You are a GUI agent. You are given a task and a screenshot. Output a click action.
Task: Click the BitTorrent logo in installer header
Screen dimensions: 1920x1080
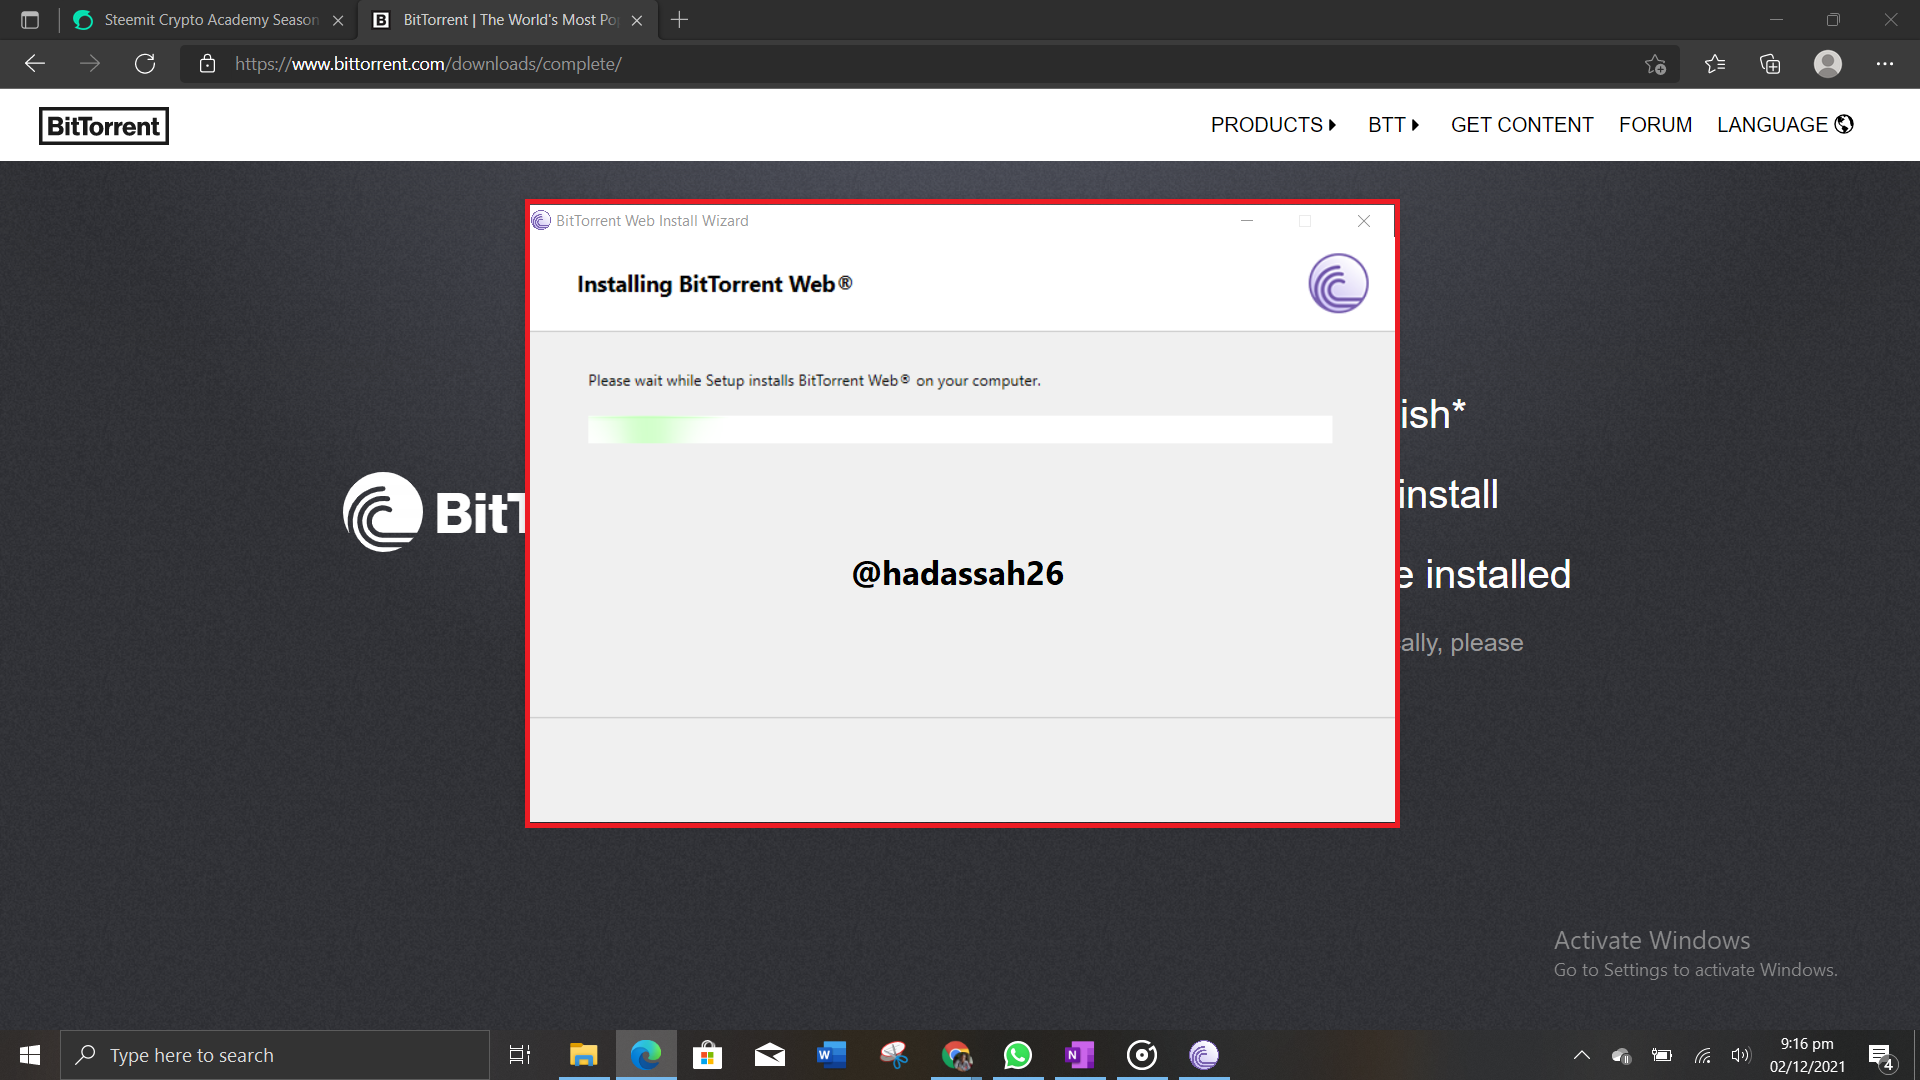[x=1338, y=283]
